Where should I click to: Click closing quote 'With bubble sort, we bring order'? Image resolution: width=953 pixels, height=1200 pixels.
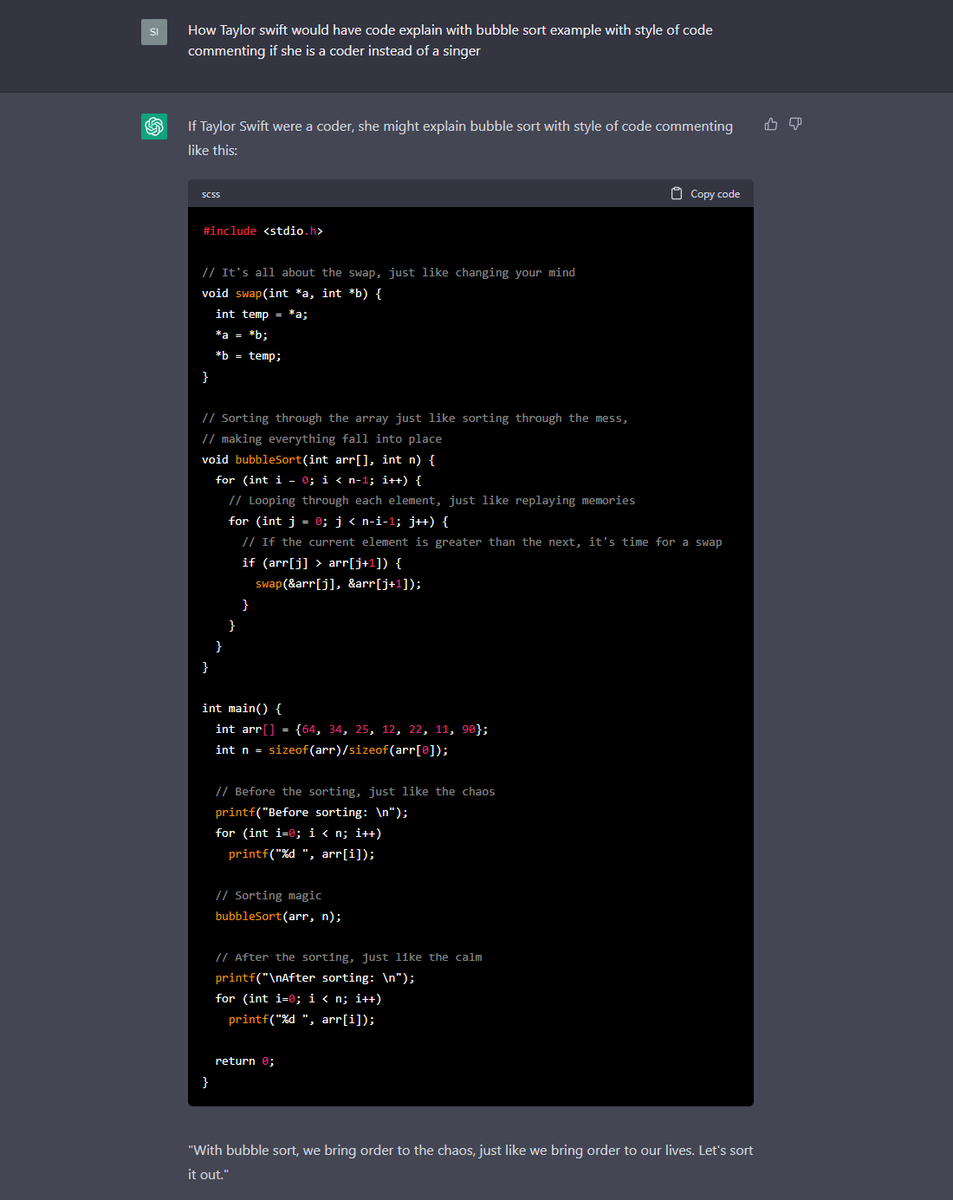(x=470, y=1162)
